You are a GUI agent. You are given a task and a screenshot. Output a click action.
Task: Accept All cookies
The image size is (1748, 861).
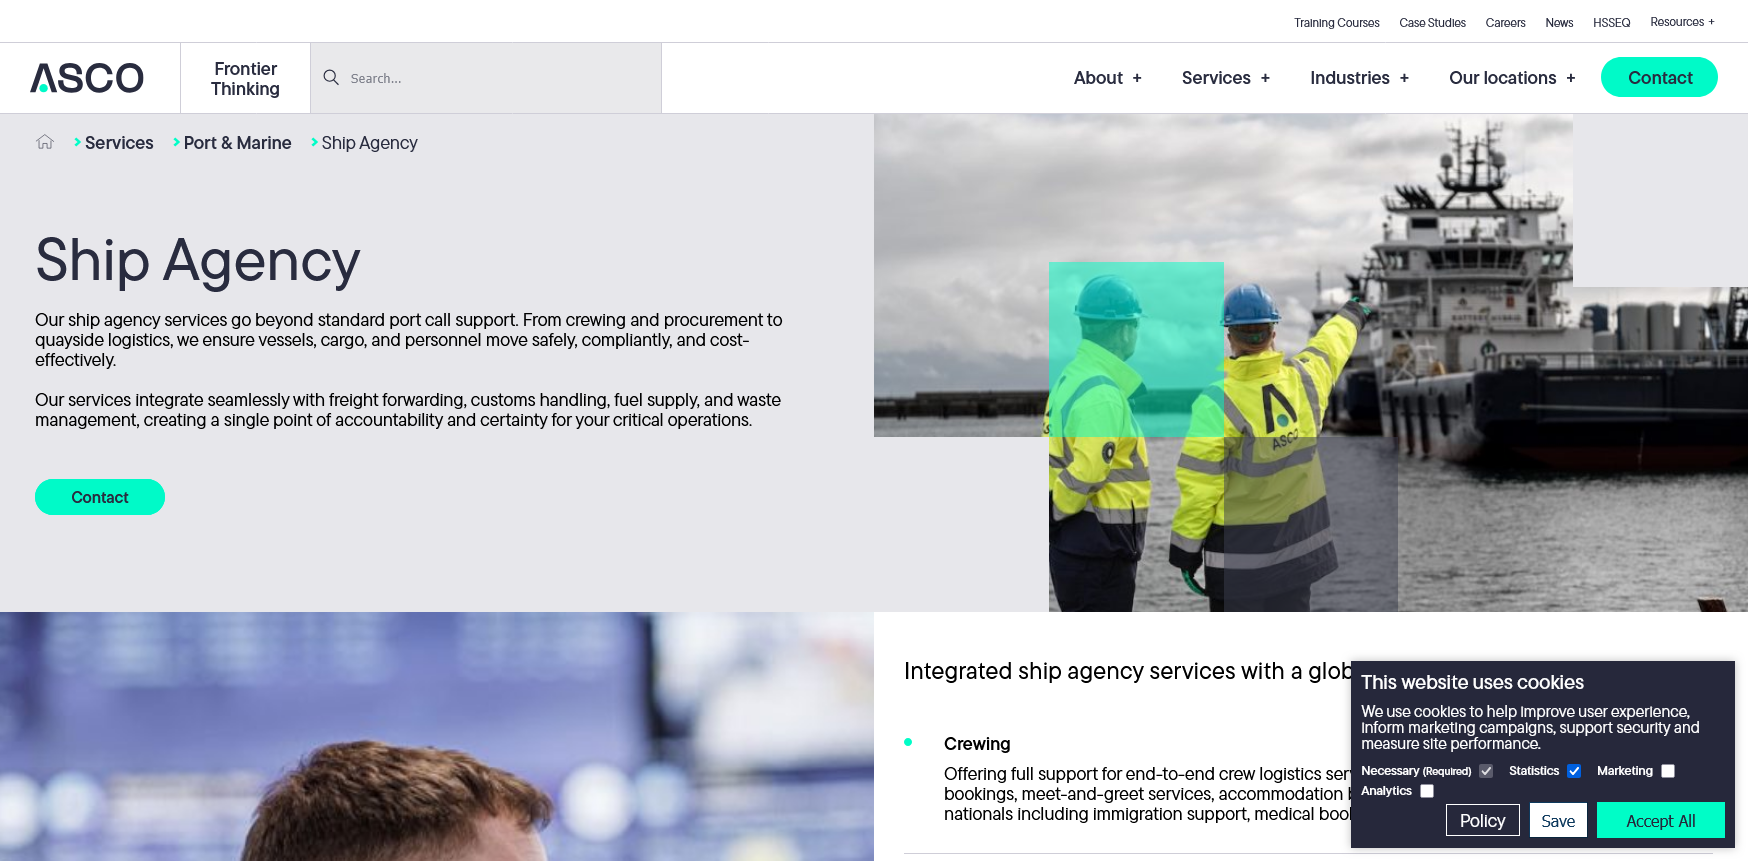tap(1660, 820)
